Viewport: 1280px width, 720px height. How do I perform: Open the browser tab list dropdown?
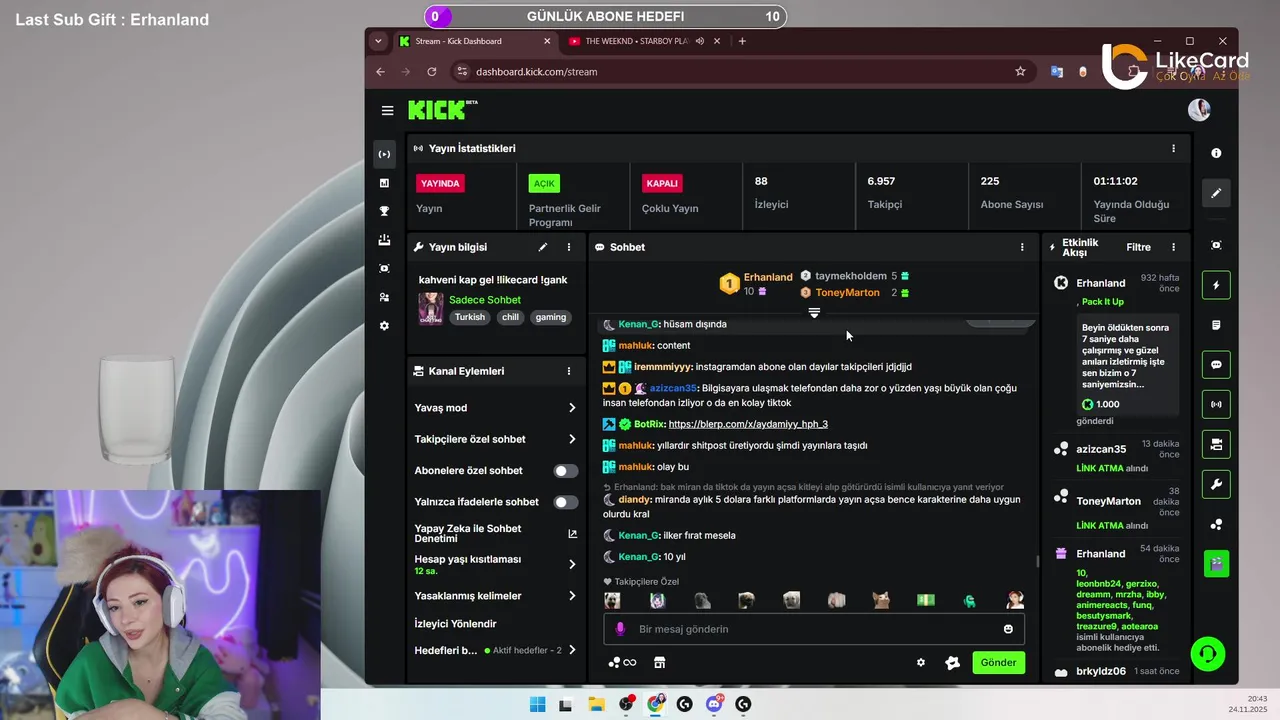coord(377,41)
